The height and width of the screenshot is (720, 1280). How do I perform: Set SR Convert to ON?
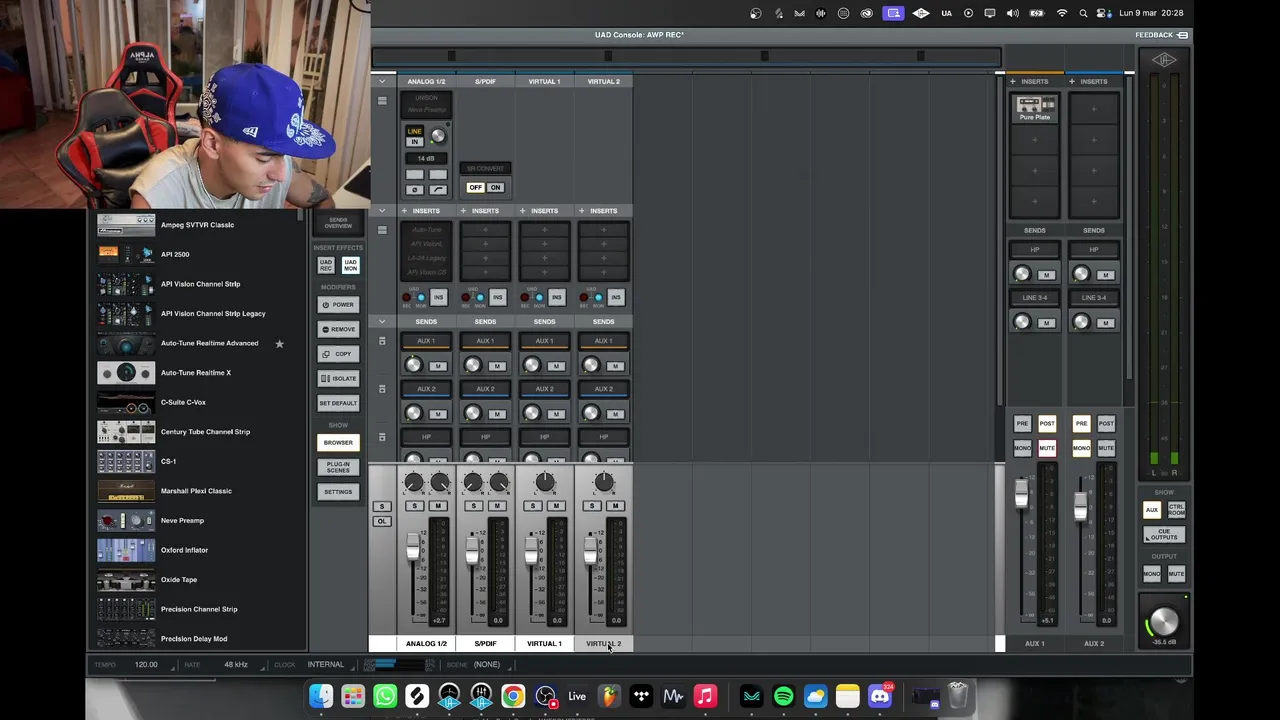(495, 187)
